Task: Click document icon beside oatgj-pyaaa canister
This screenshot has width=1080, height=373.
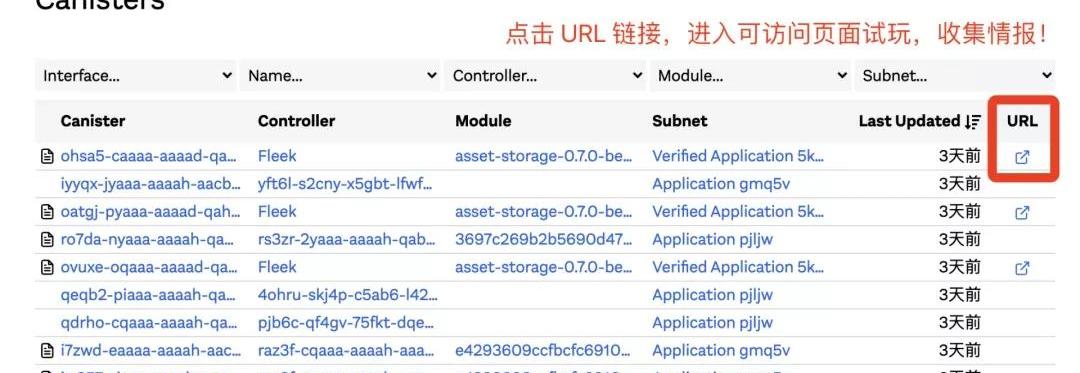Action: (47, 212)
